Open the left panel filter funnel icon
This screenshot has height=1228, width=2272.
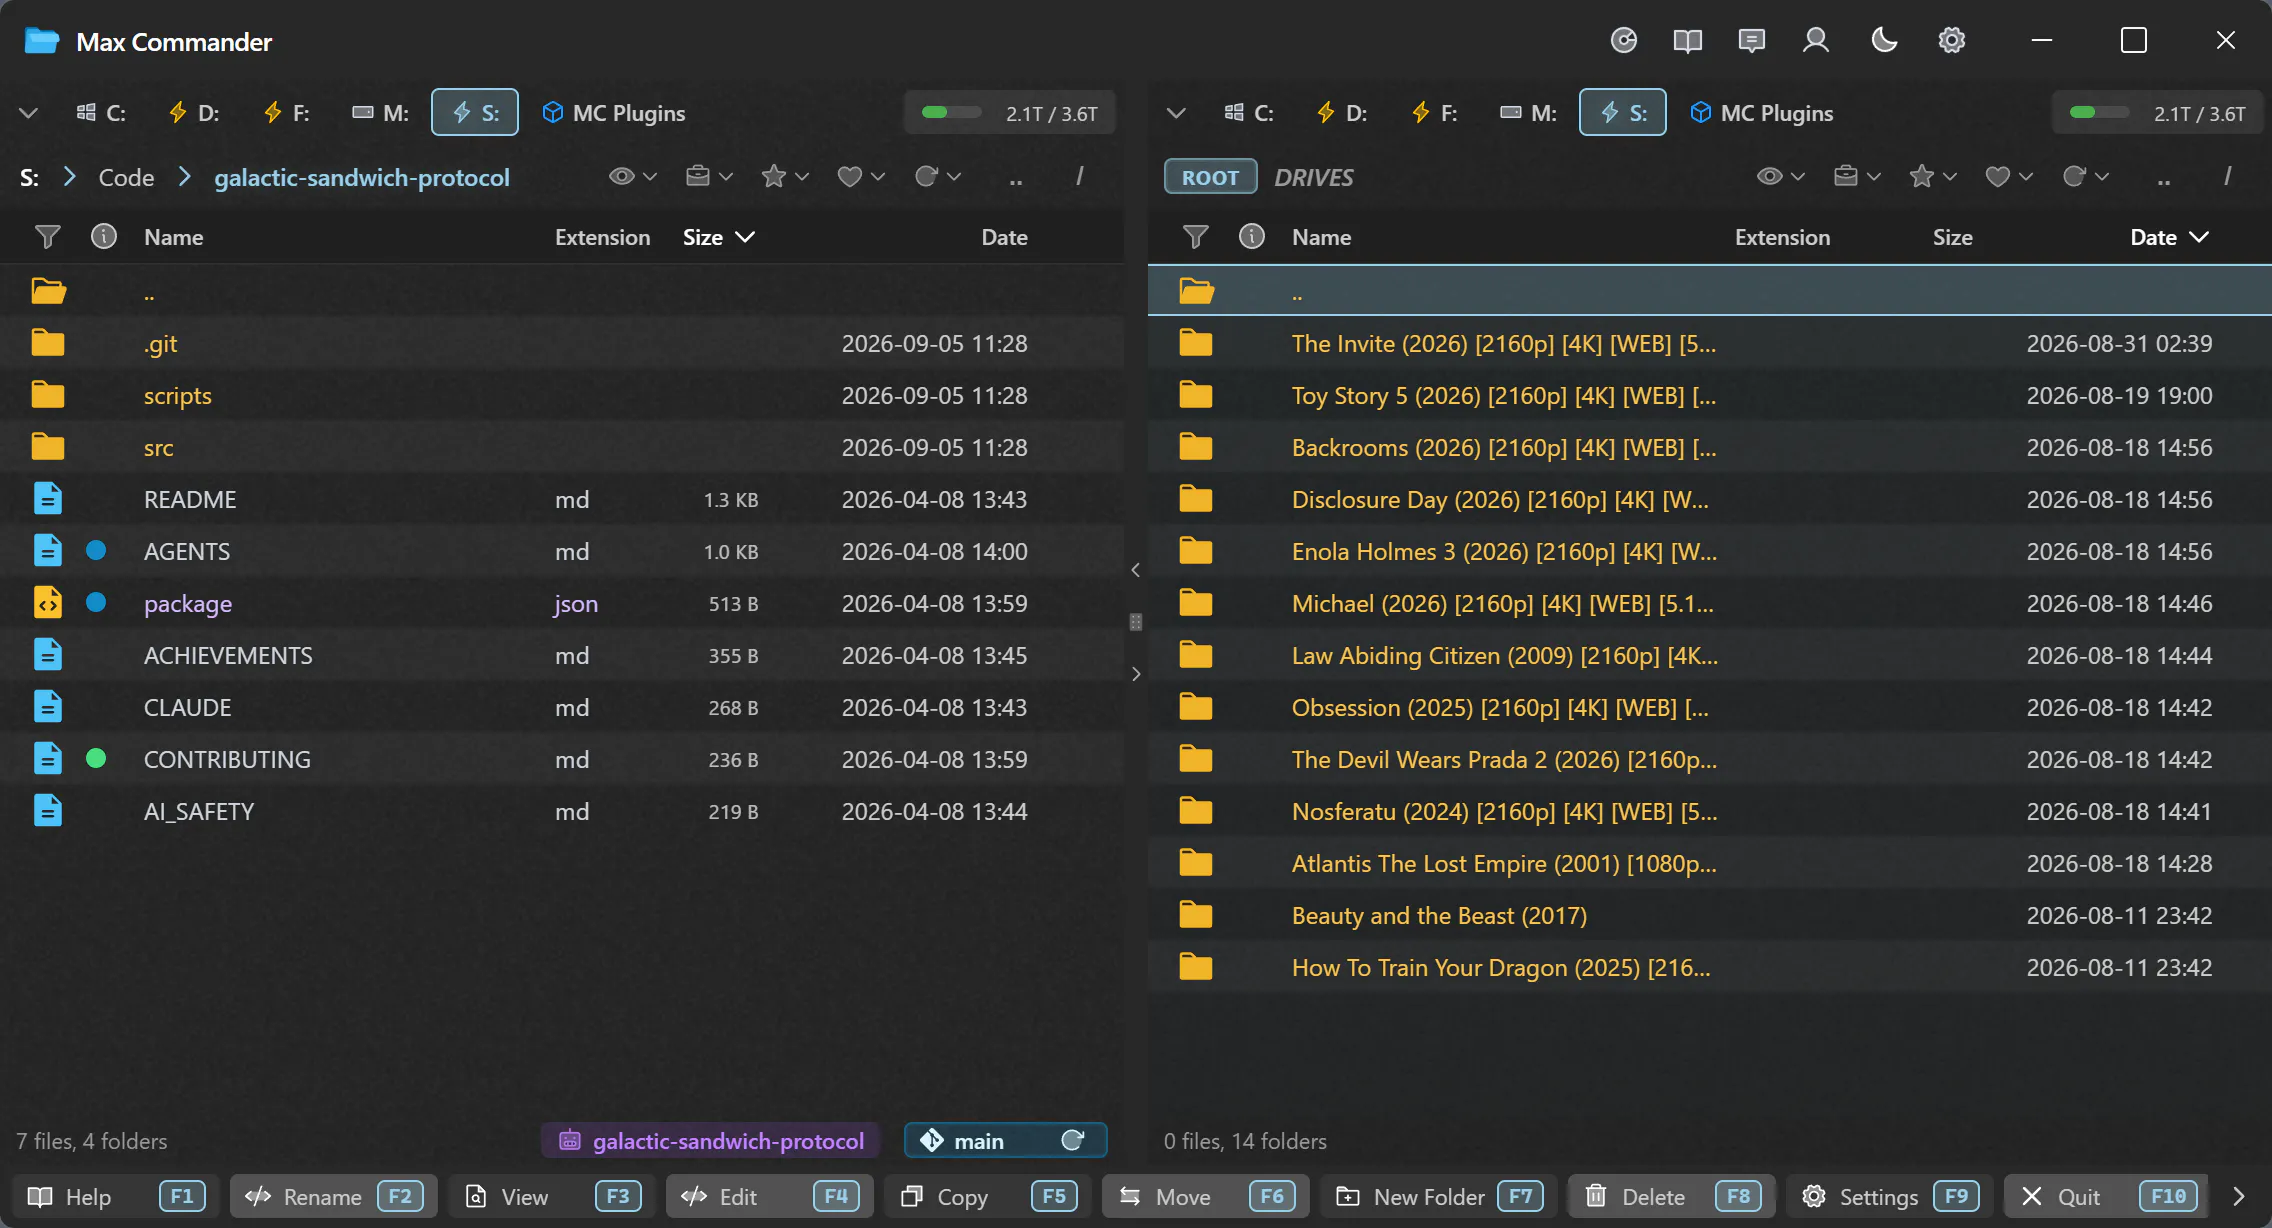pyautogui.click(x=47, y=237)
